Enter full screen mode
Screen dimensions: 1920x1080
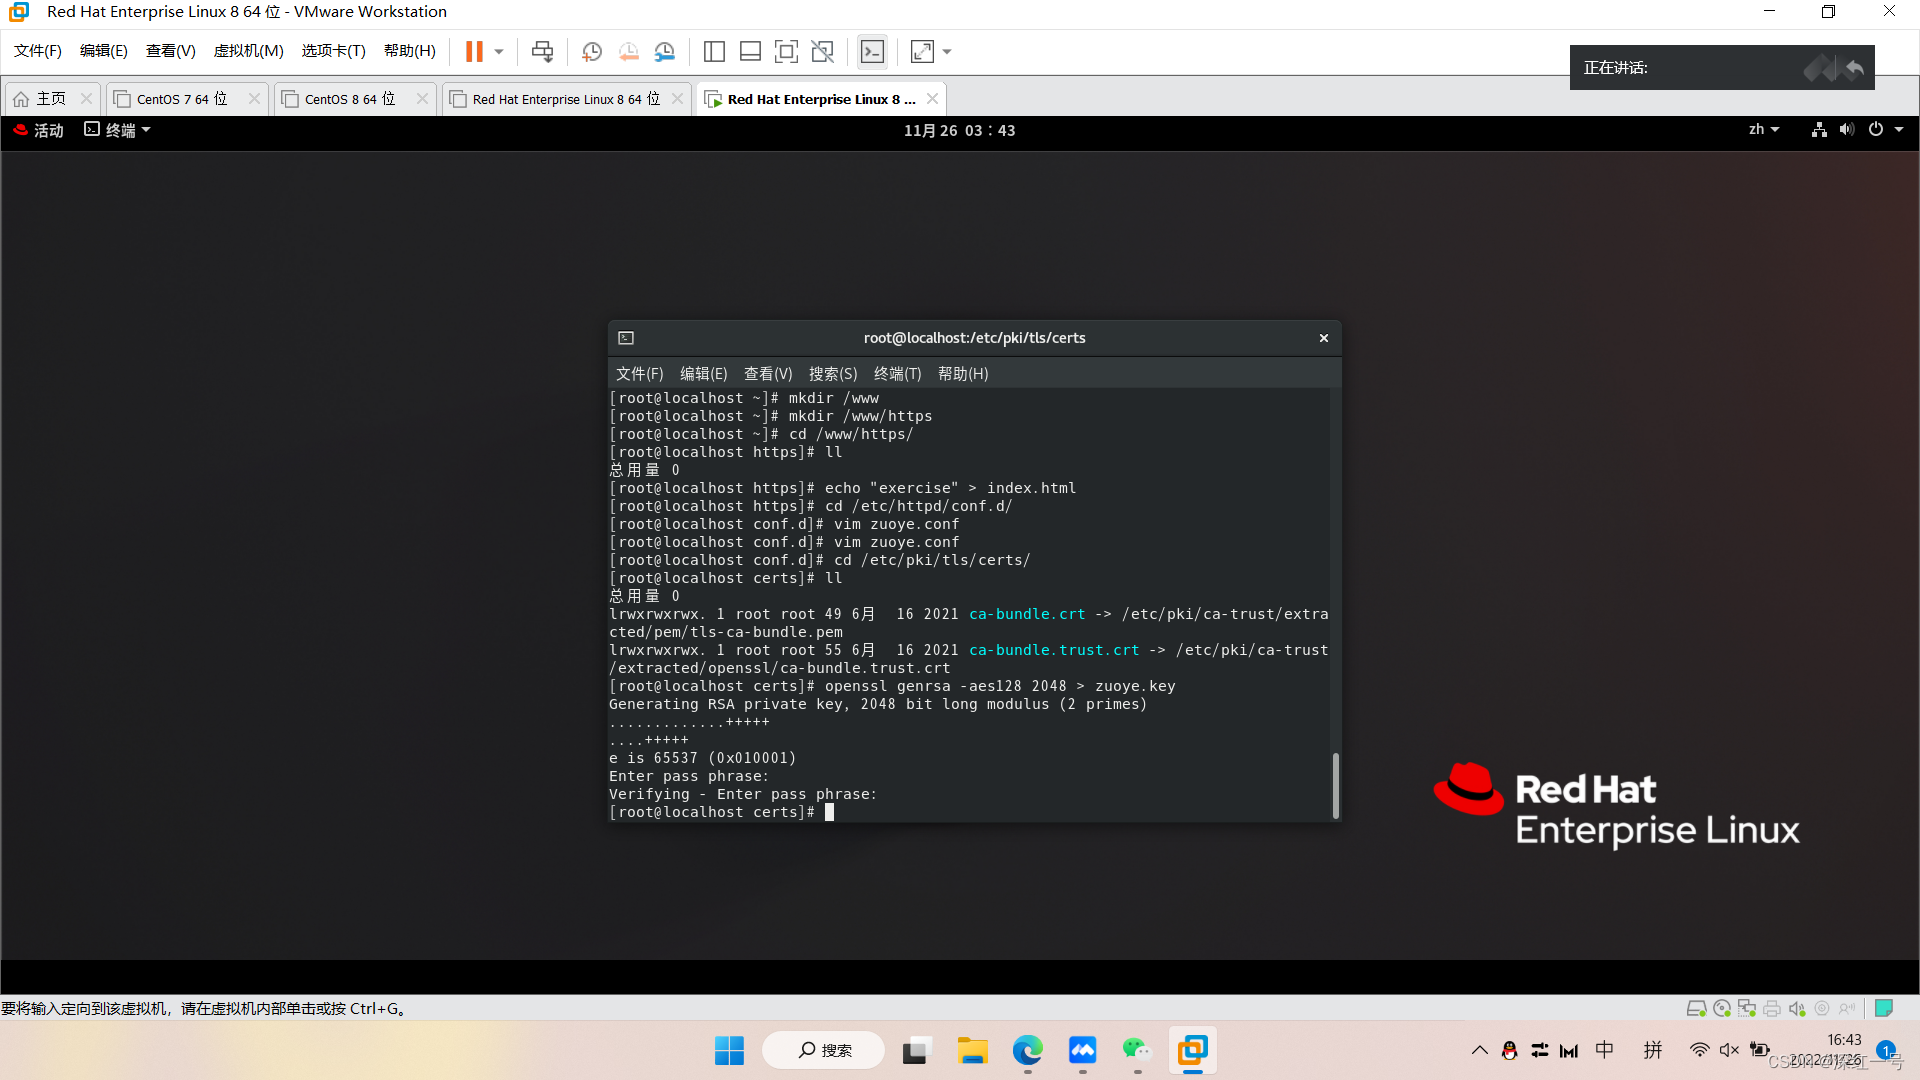[786, 51]
